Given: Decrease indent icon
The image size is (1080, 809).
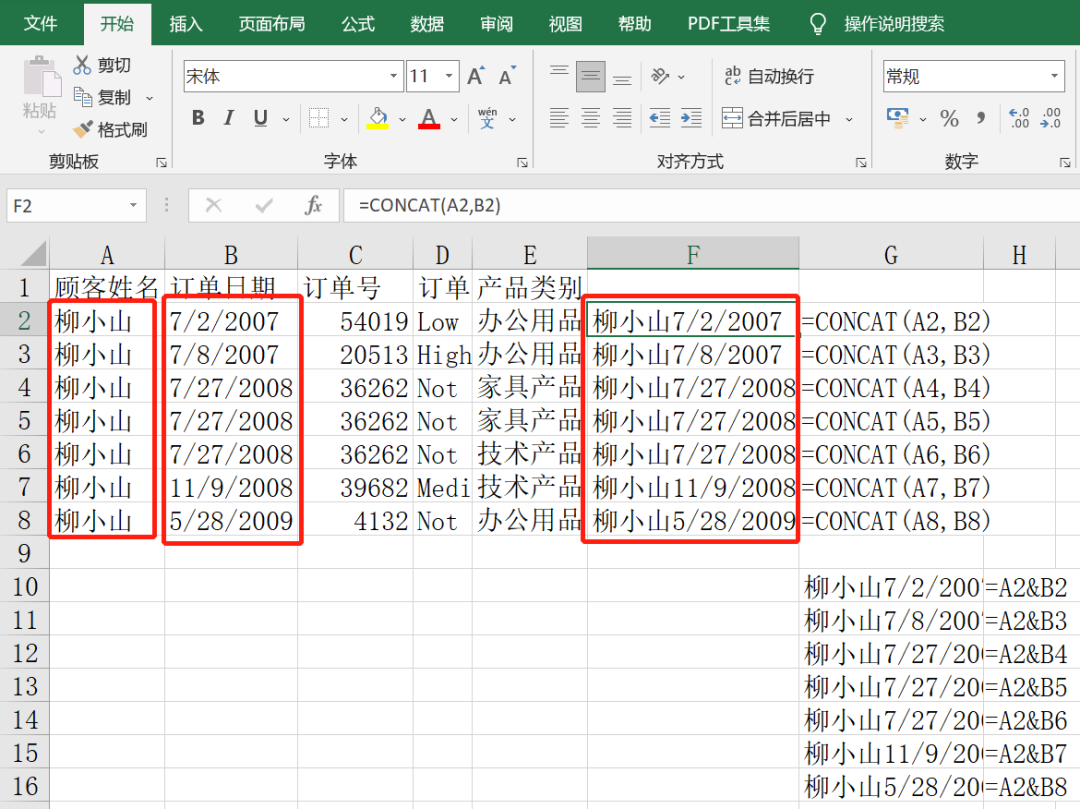Looking at the screenshot, I should click(660, 118).
